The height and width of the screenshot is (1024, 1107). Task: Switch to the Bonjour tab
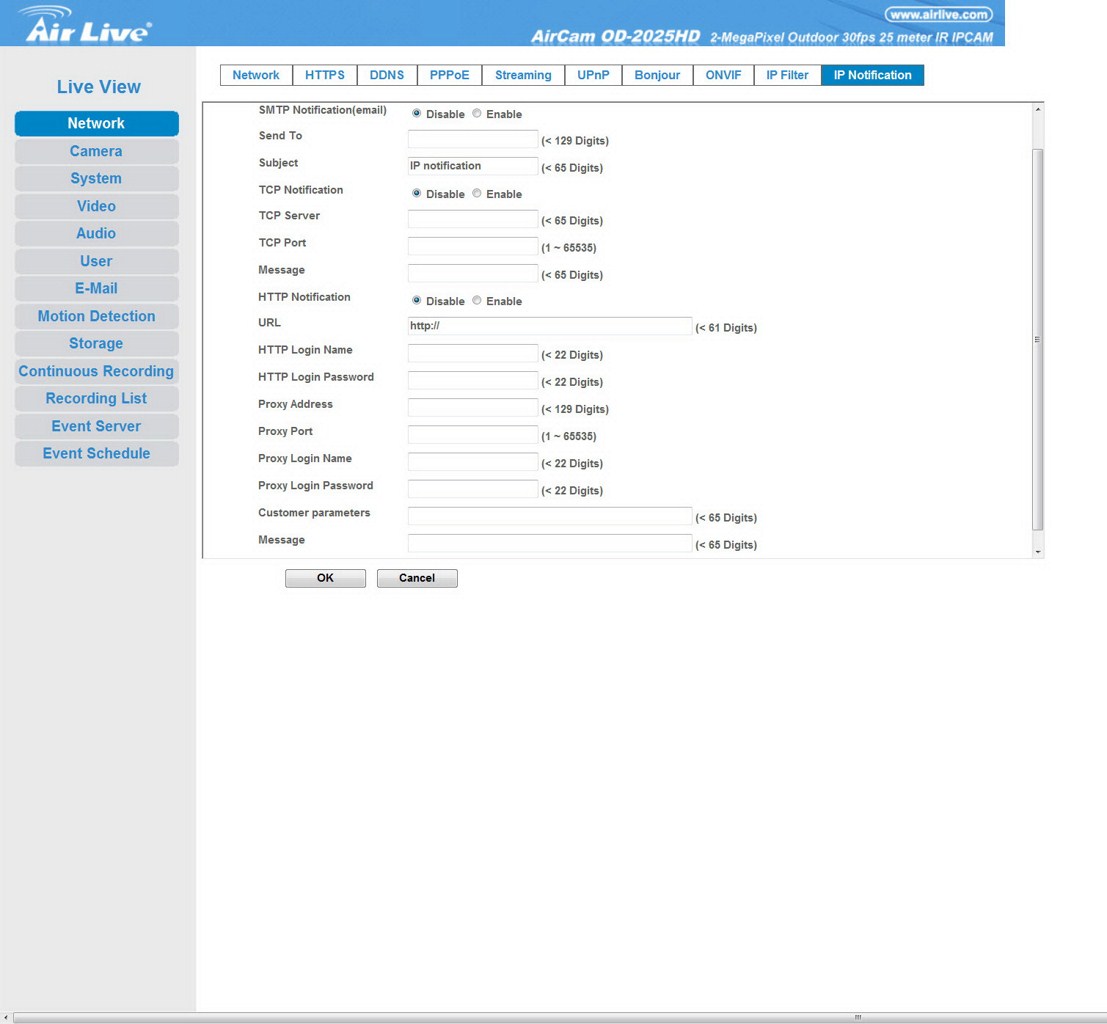657,75
